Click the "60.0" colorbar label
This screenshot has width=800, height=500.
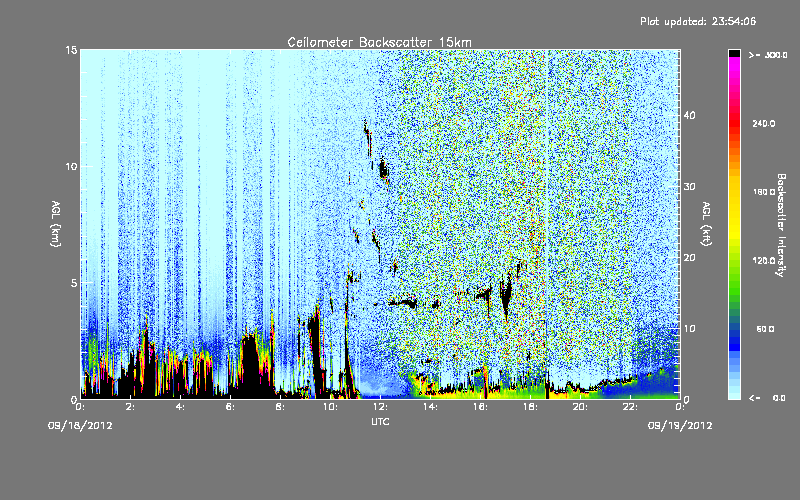click(765, 329)
